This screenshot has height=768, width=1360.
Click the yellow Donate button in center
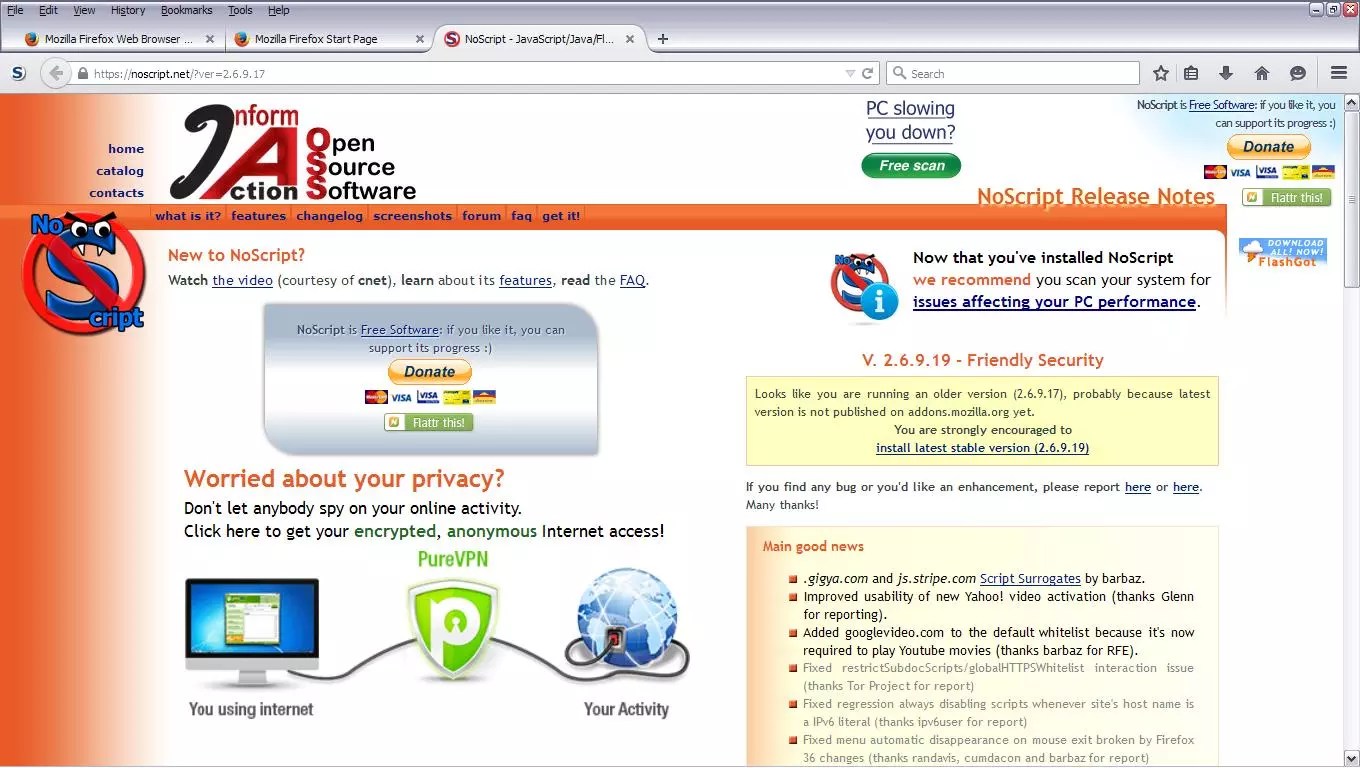coord(430,371)
